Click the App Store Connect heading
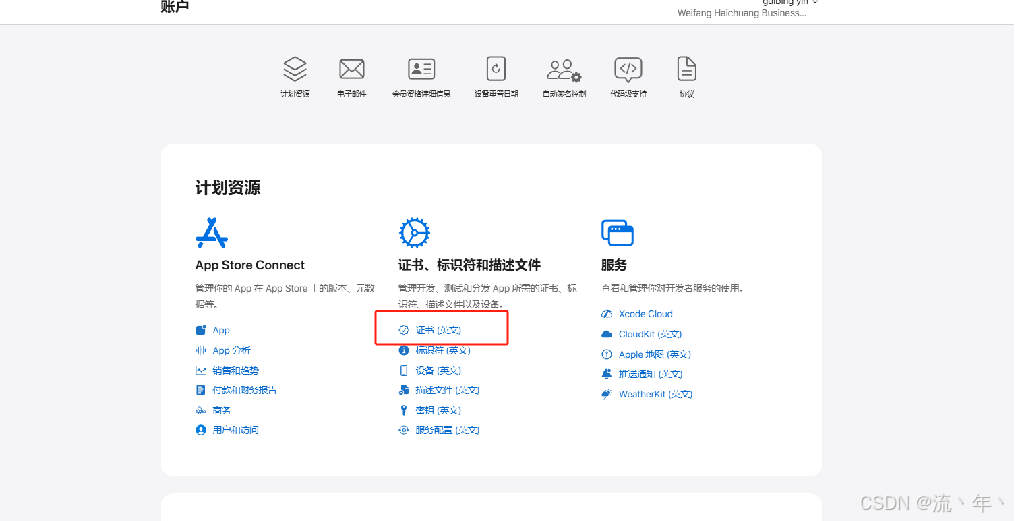 click(250, 265)
